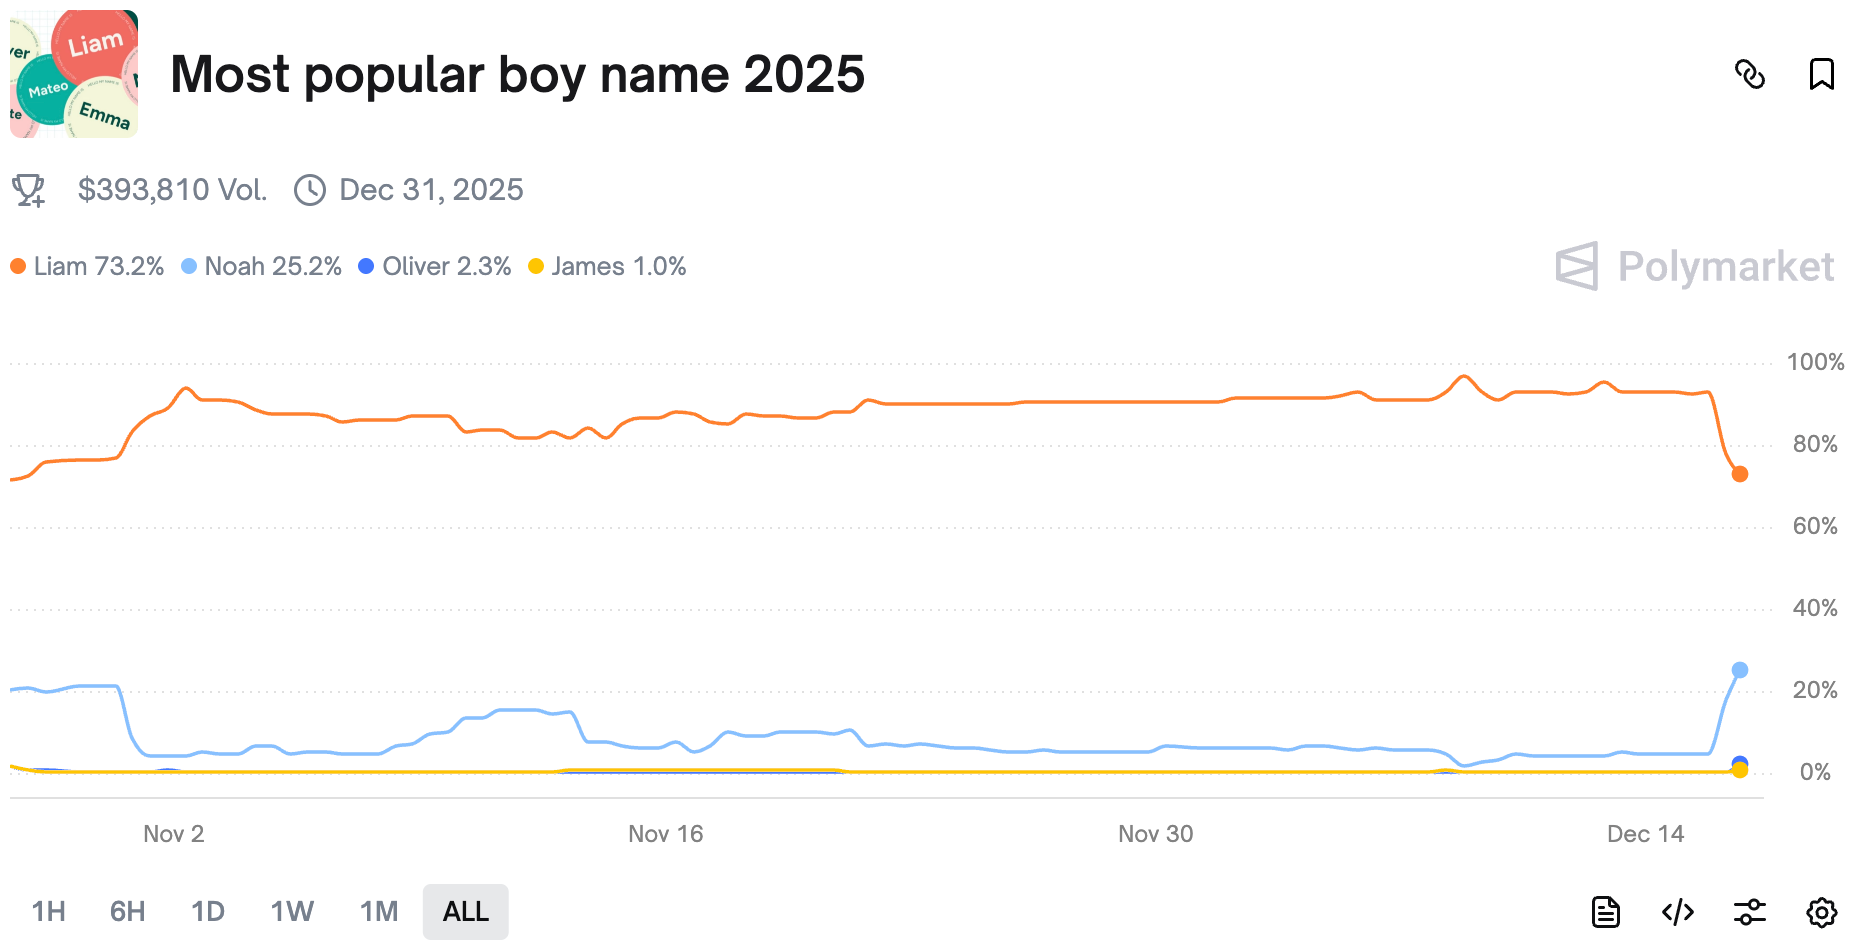The width and height of the screenshot is (1856, 950).
Task: Click the clock end-date icon
Action: pyautogui.click(x=310, y=190)
